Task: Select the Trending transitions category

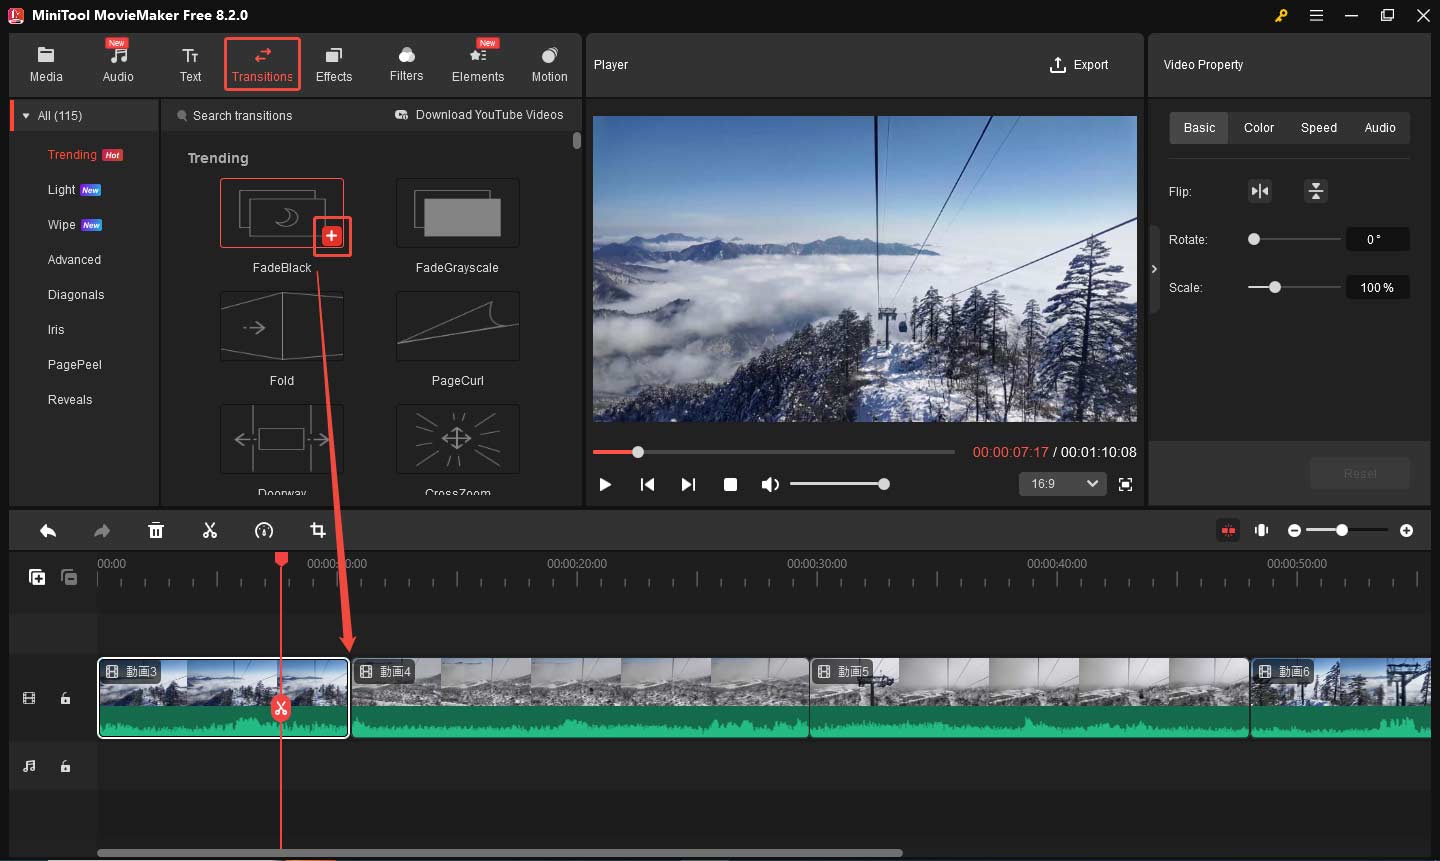Action: 84,155
